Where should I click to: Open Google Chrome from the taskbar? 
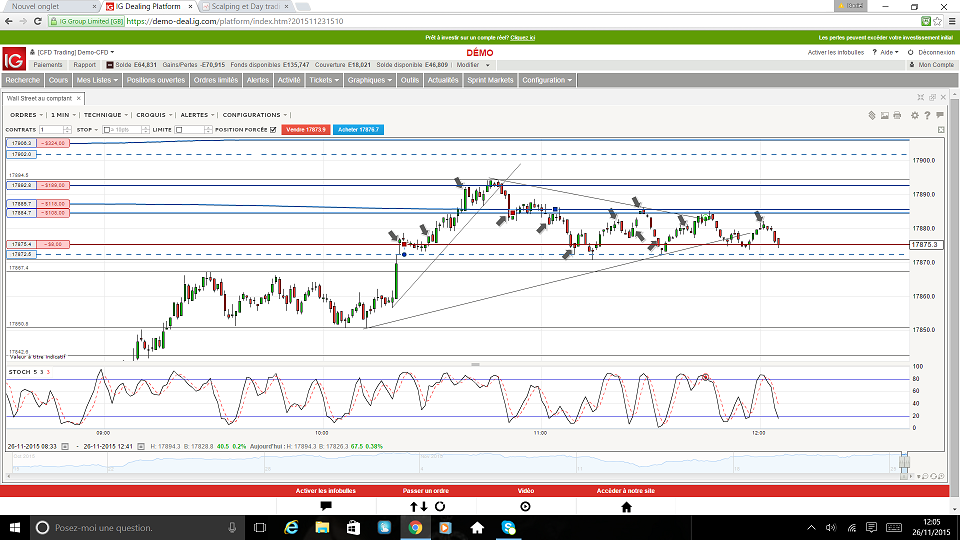pyautogui.click(x=414, y=527)
